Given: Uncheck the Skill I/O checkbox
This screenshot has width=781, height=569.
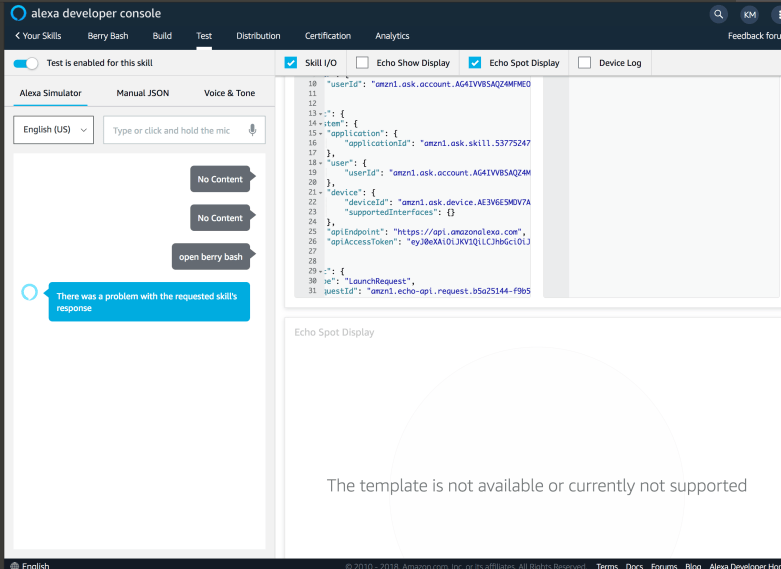Looking at the screenshot, I should click(291, 63).
